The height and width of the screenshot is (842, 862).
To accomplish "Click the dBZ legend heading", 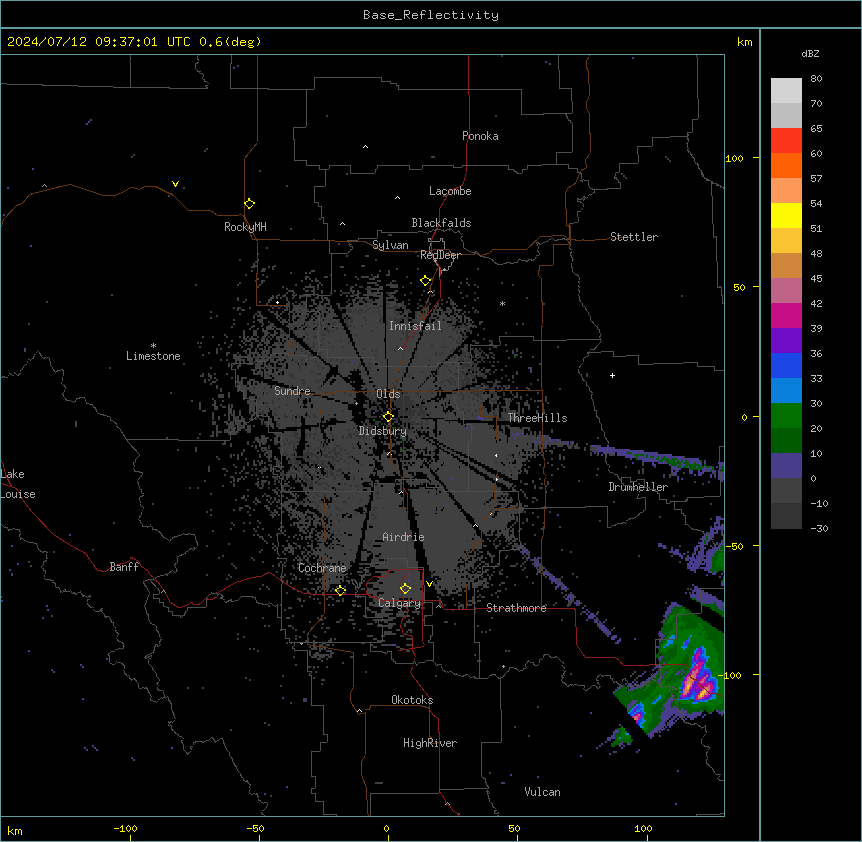I will [x=810, y=53].
